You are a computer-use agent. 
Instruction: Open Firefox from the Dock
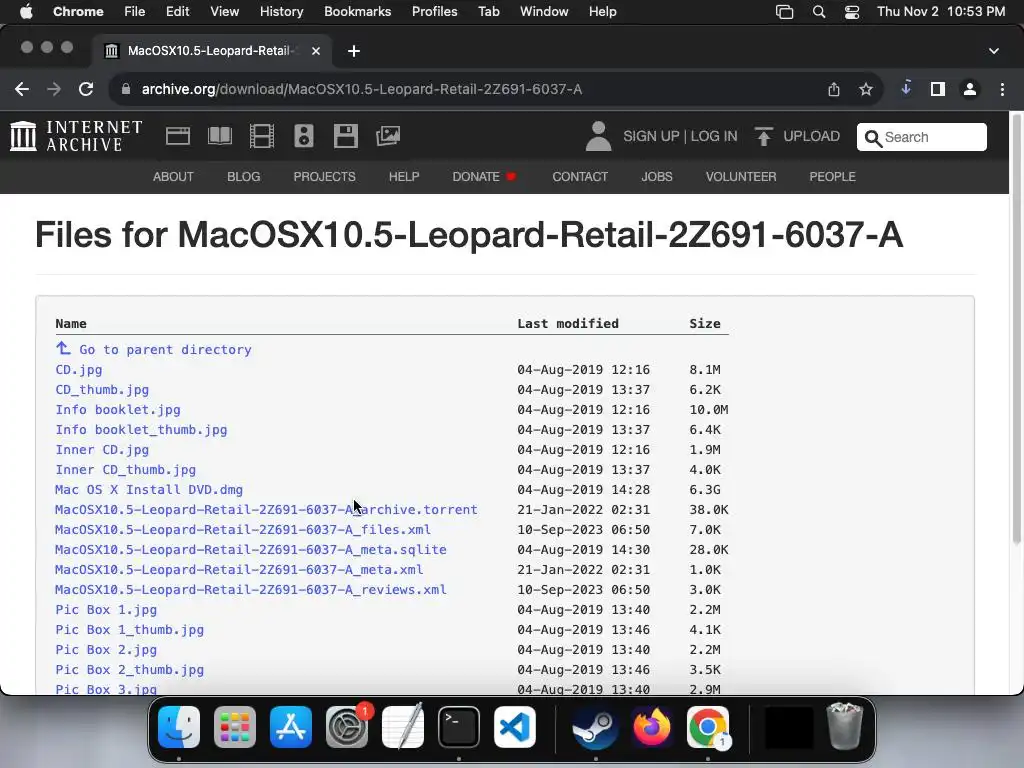pos(652,727)
